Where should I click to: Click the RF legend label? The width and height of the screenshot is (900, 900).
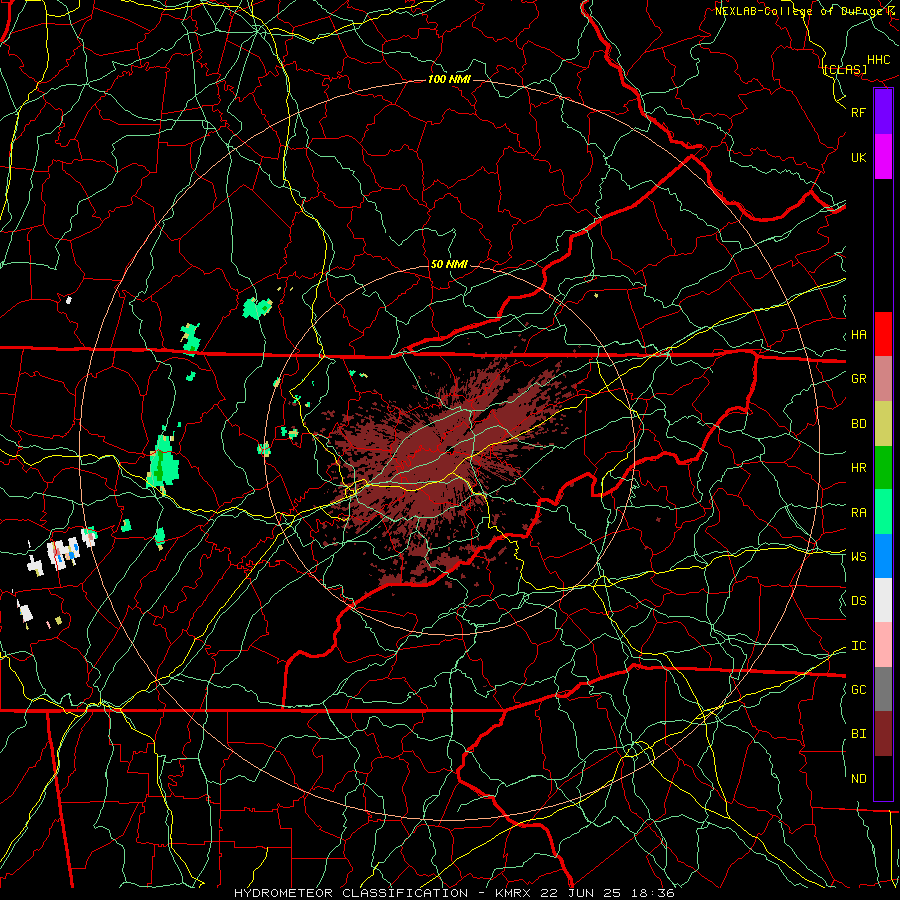859,112
